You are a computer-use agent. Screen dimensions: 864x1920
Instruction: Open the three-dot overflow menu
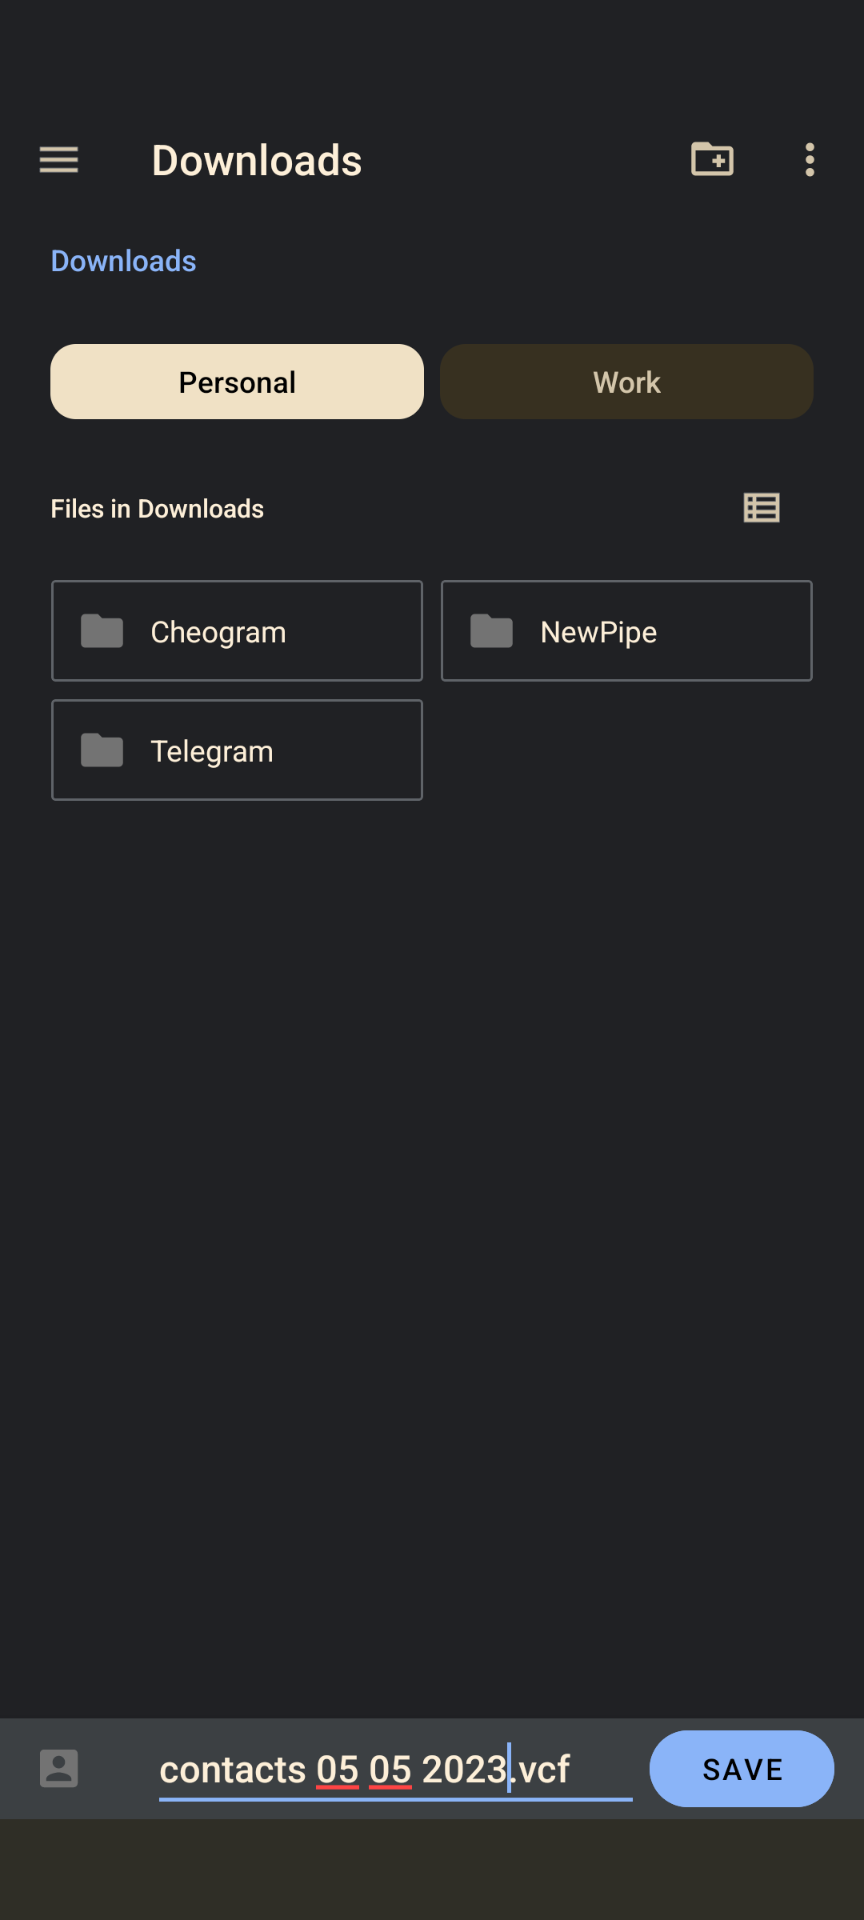tap(810, 160)
